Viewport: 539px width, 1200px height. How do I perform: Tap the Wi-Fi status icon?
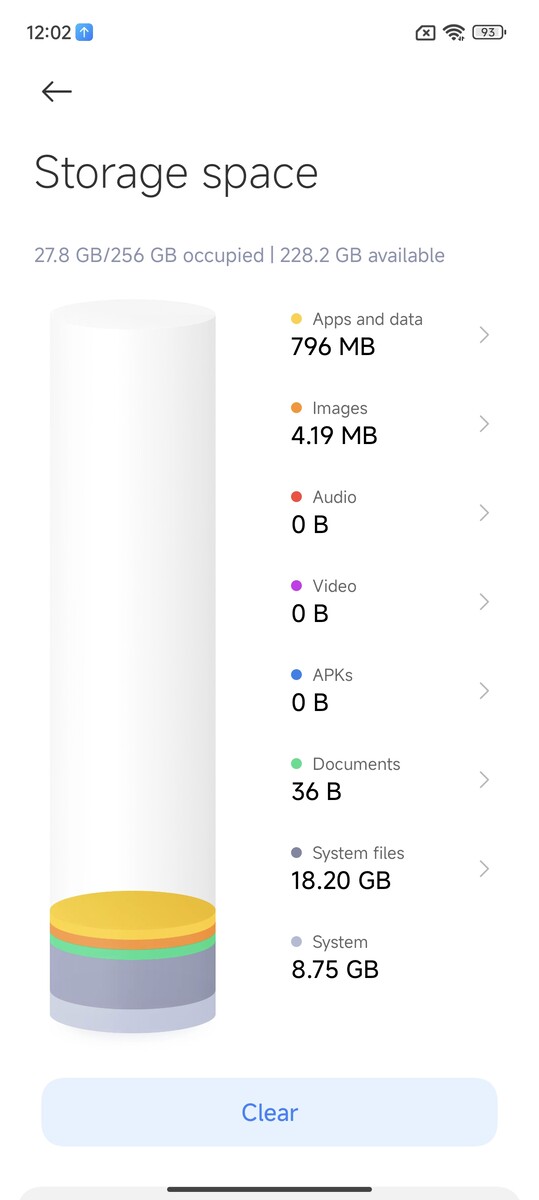coord(455,32)
